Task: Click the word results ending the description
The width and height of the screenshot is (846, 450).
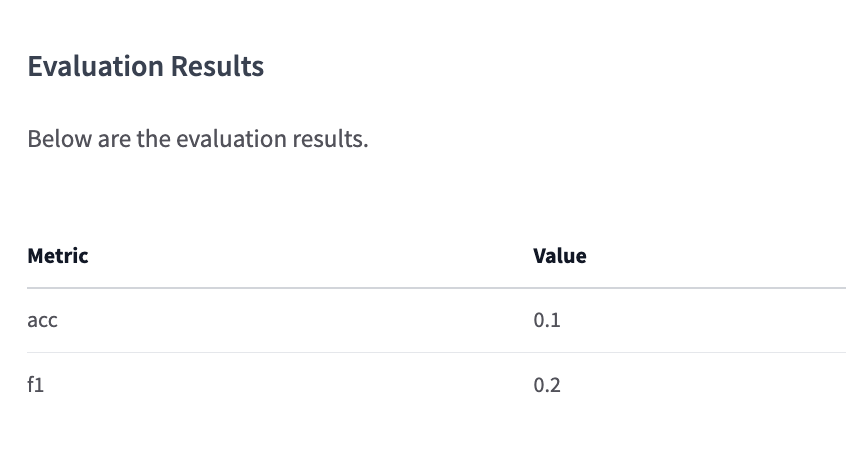Action: (330, 139)
